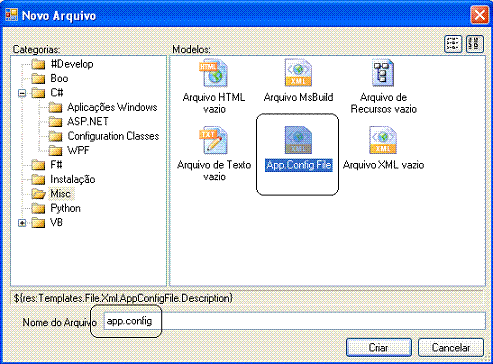Switch templates to large icons view
The image size is (493, 364).
(453, 44)
